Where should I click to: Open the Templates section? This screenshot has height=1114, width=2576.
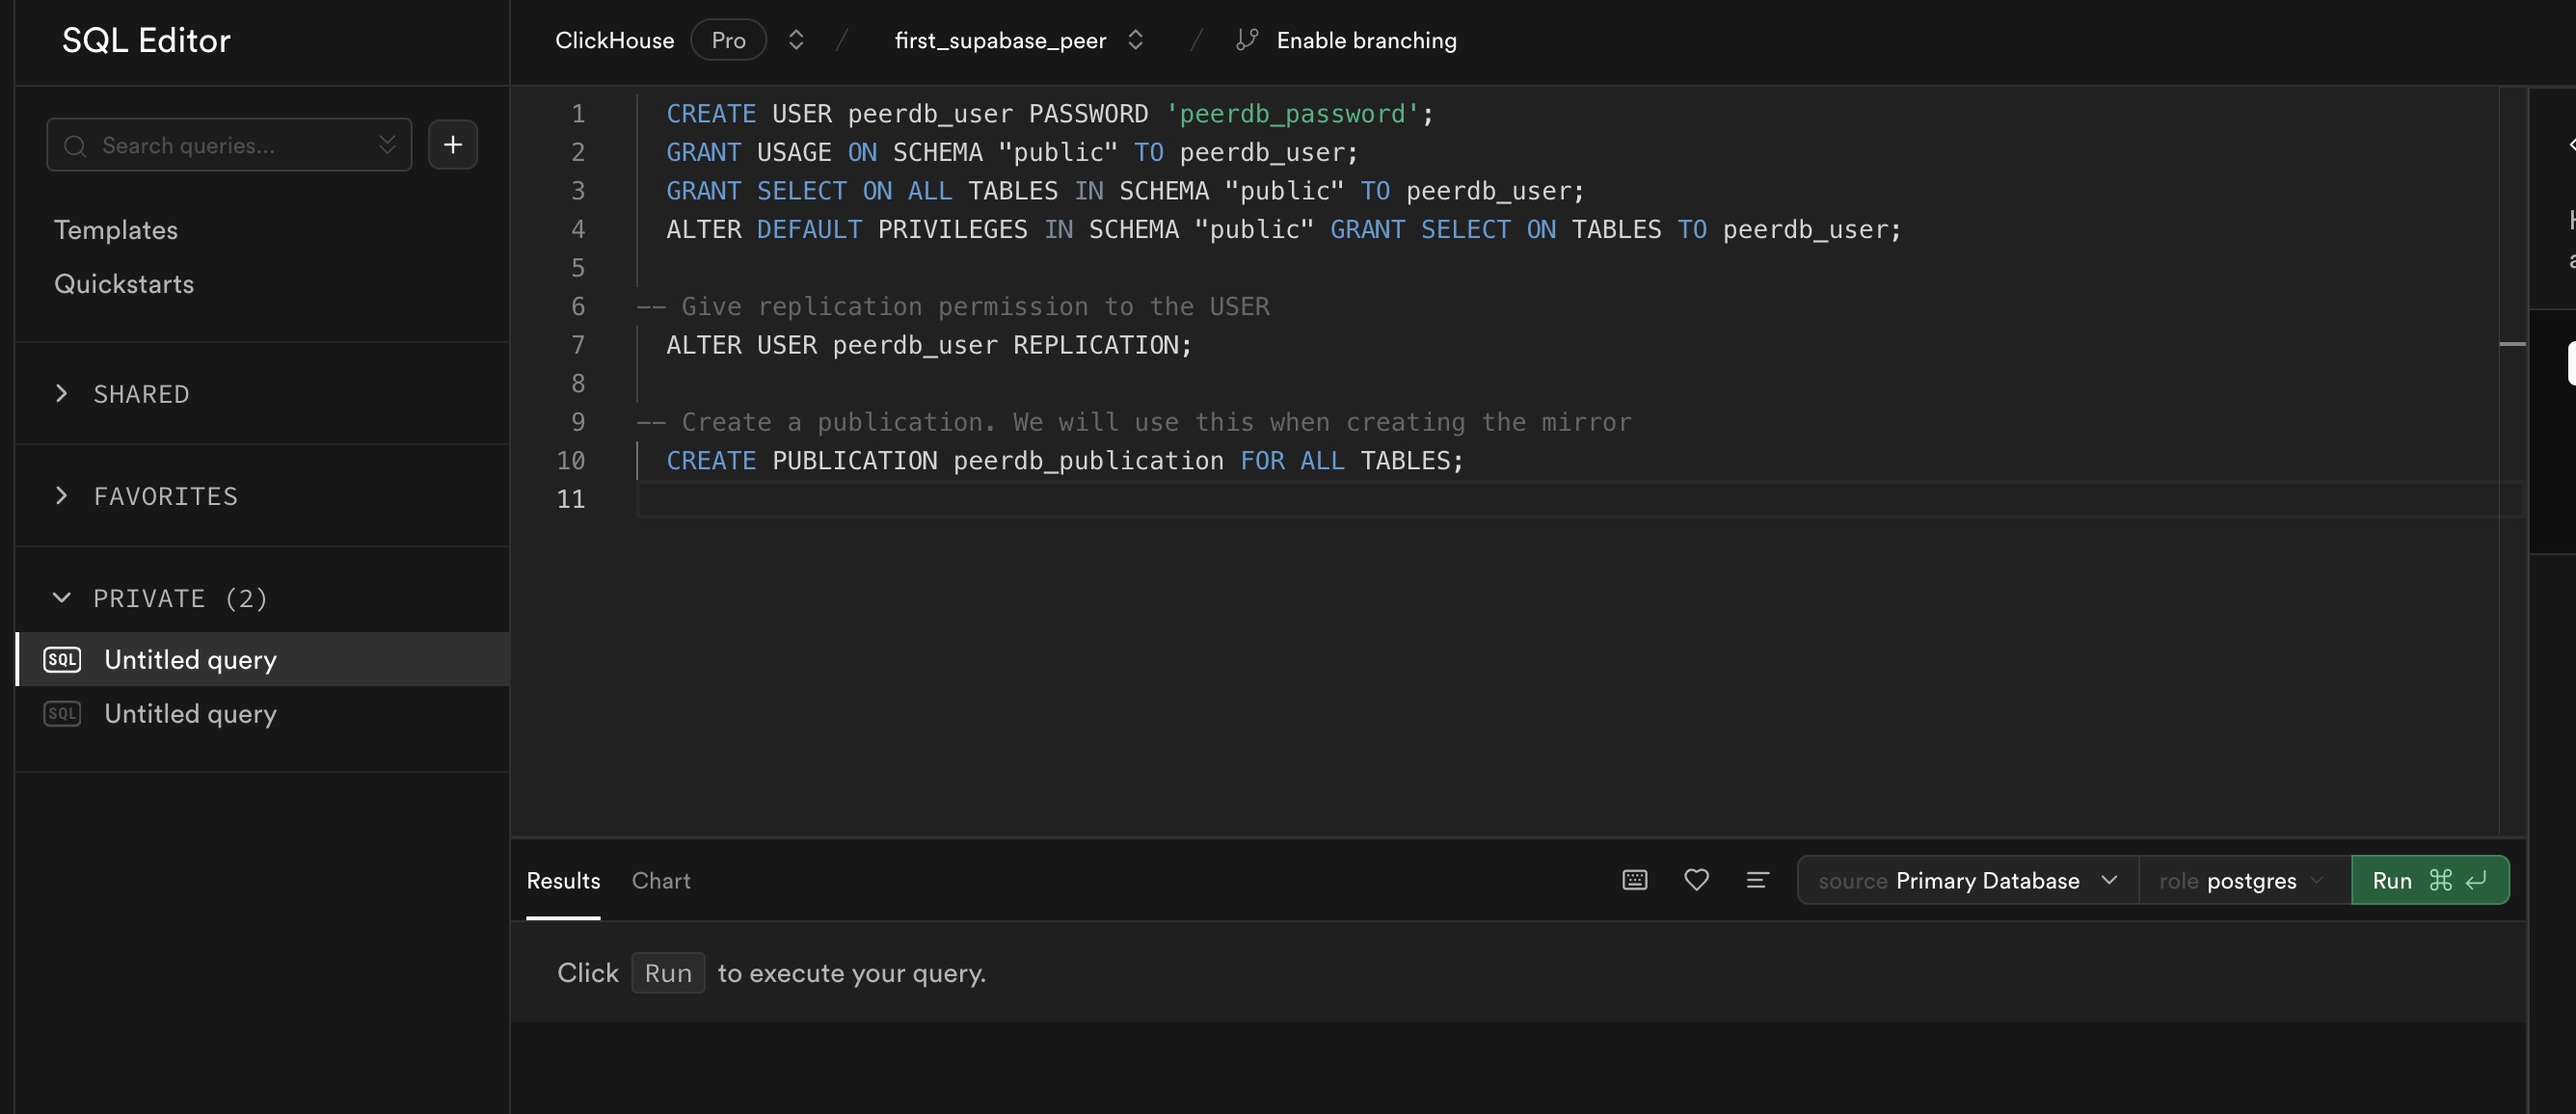click(x=115, y=228)
